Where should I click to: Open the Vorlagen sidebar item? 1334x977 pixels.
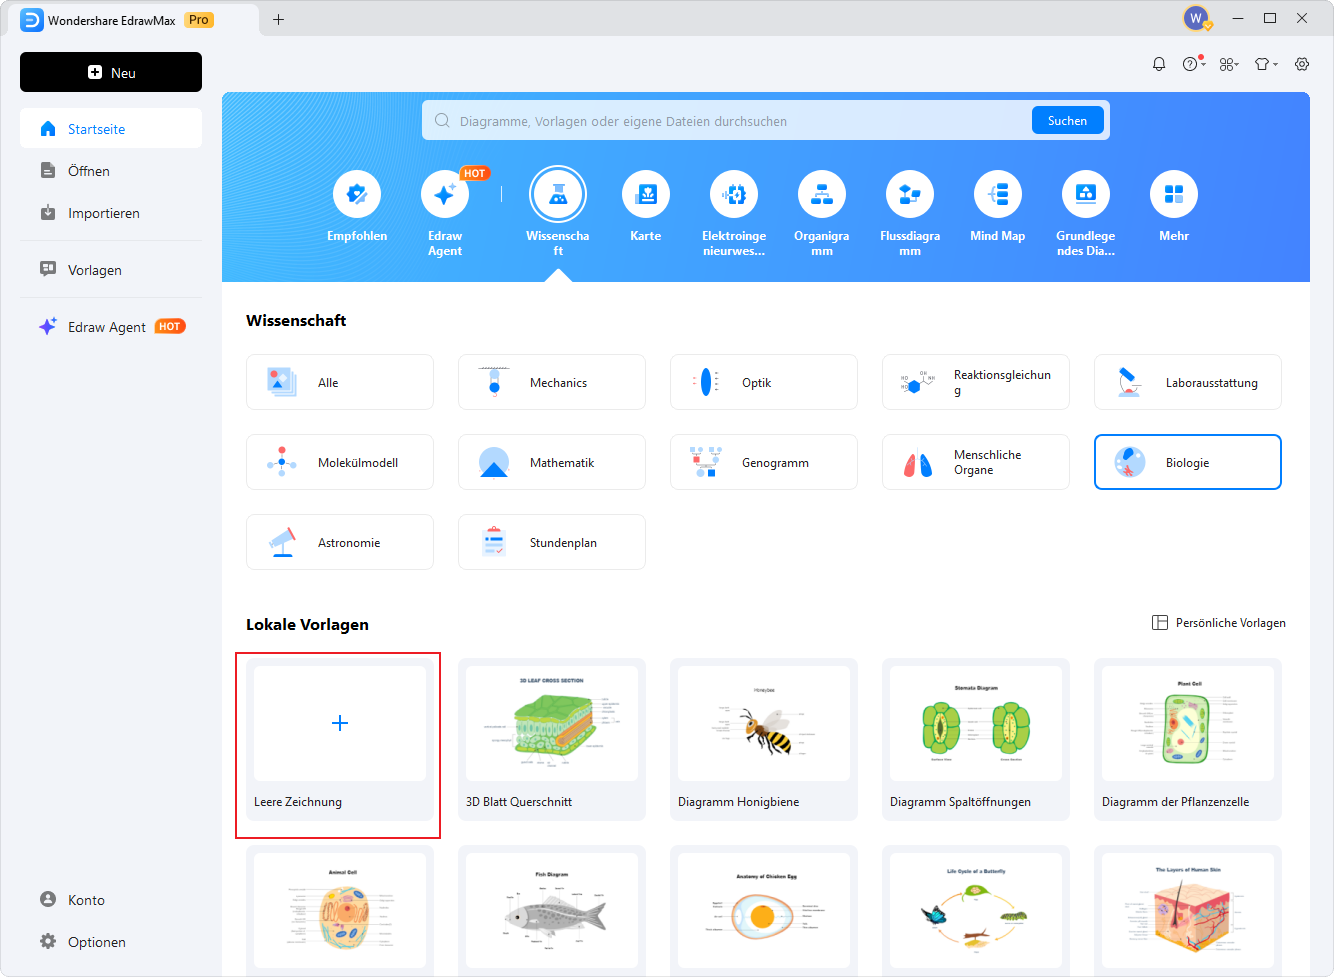click(94, 270)
